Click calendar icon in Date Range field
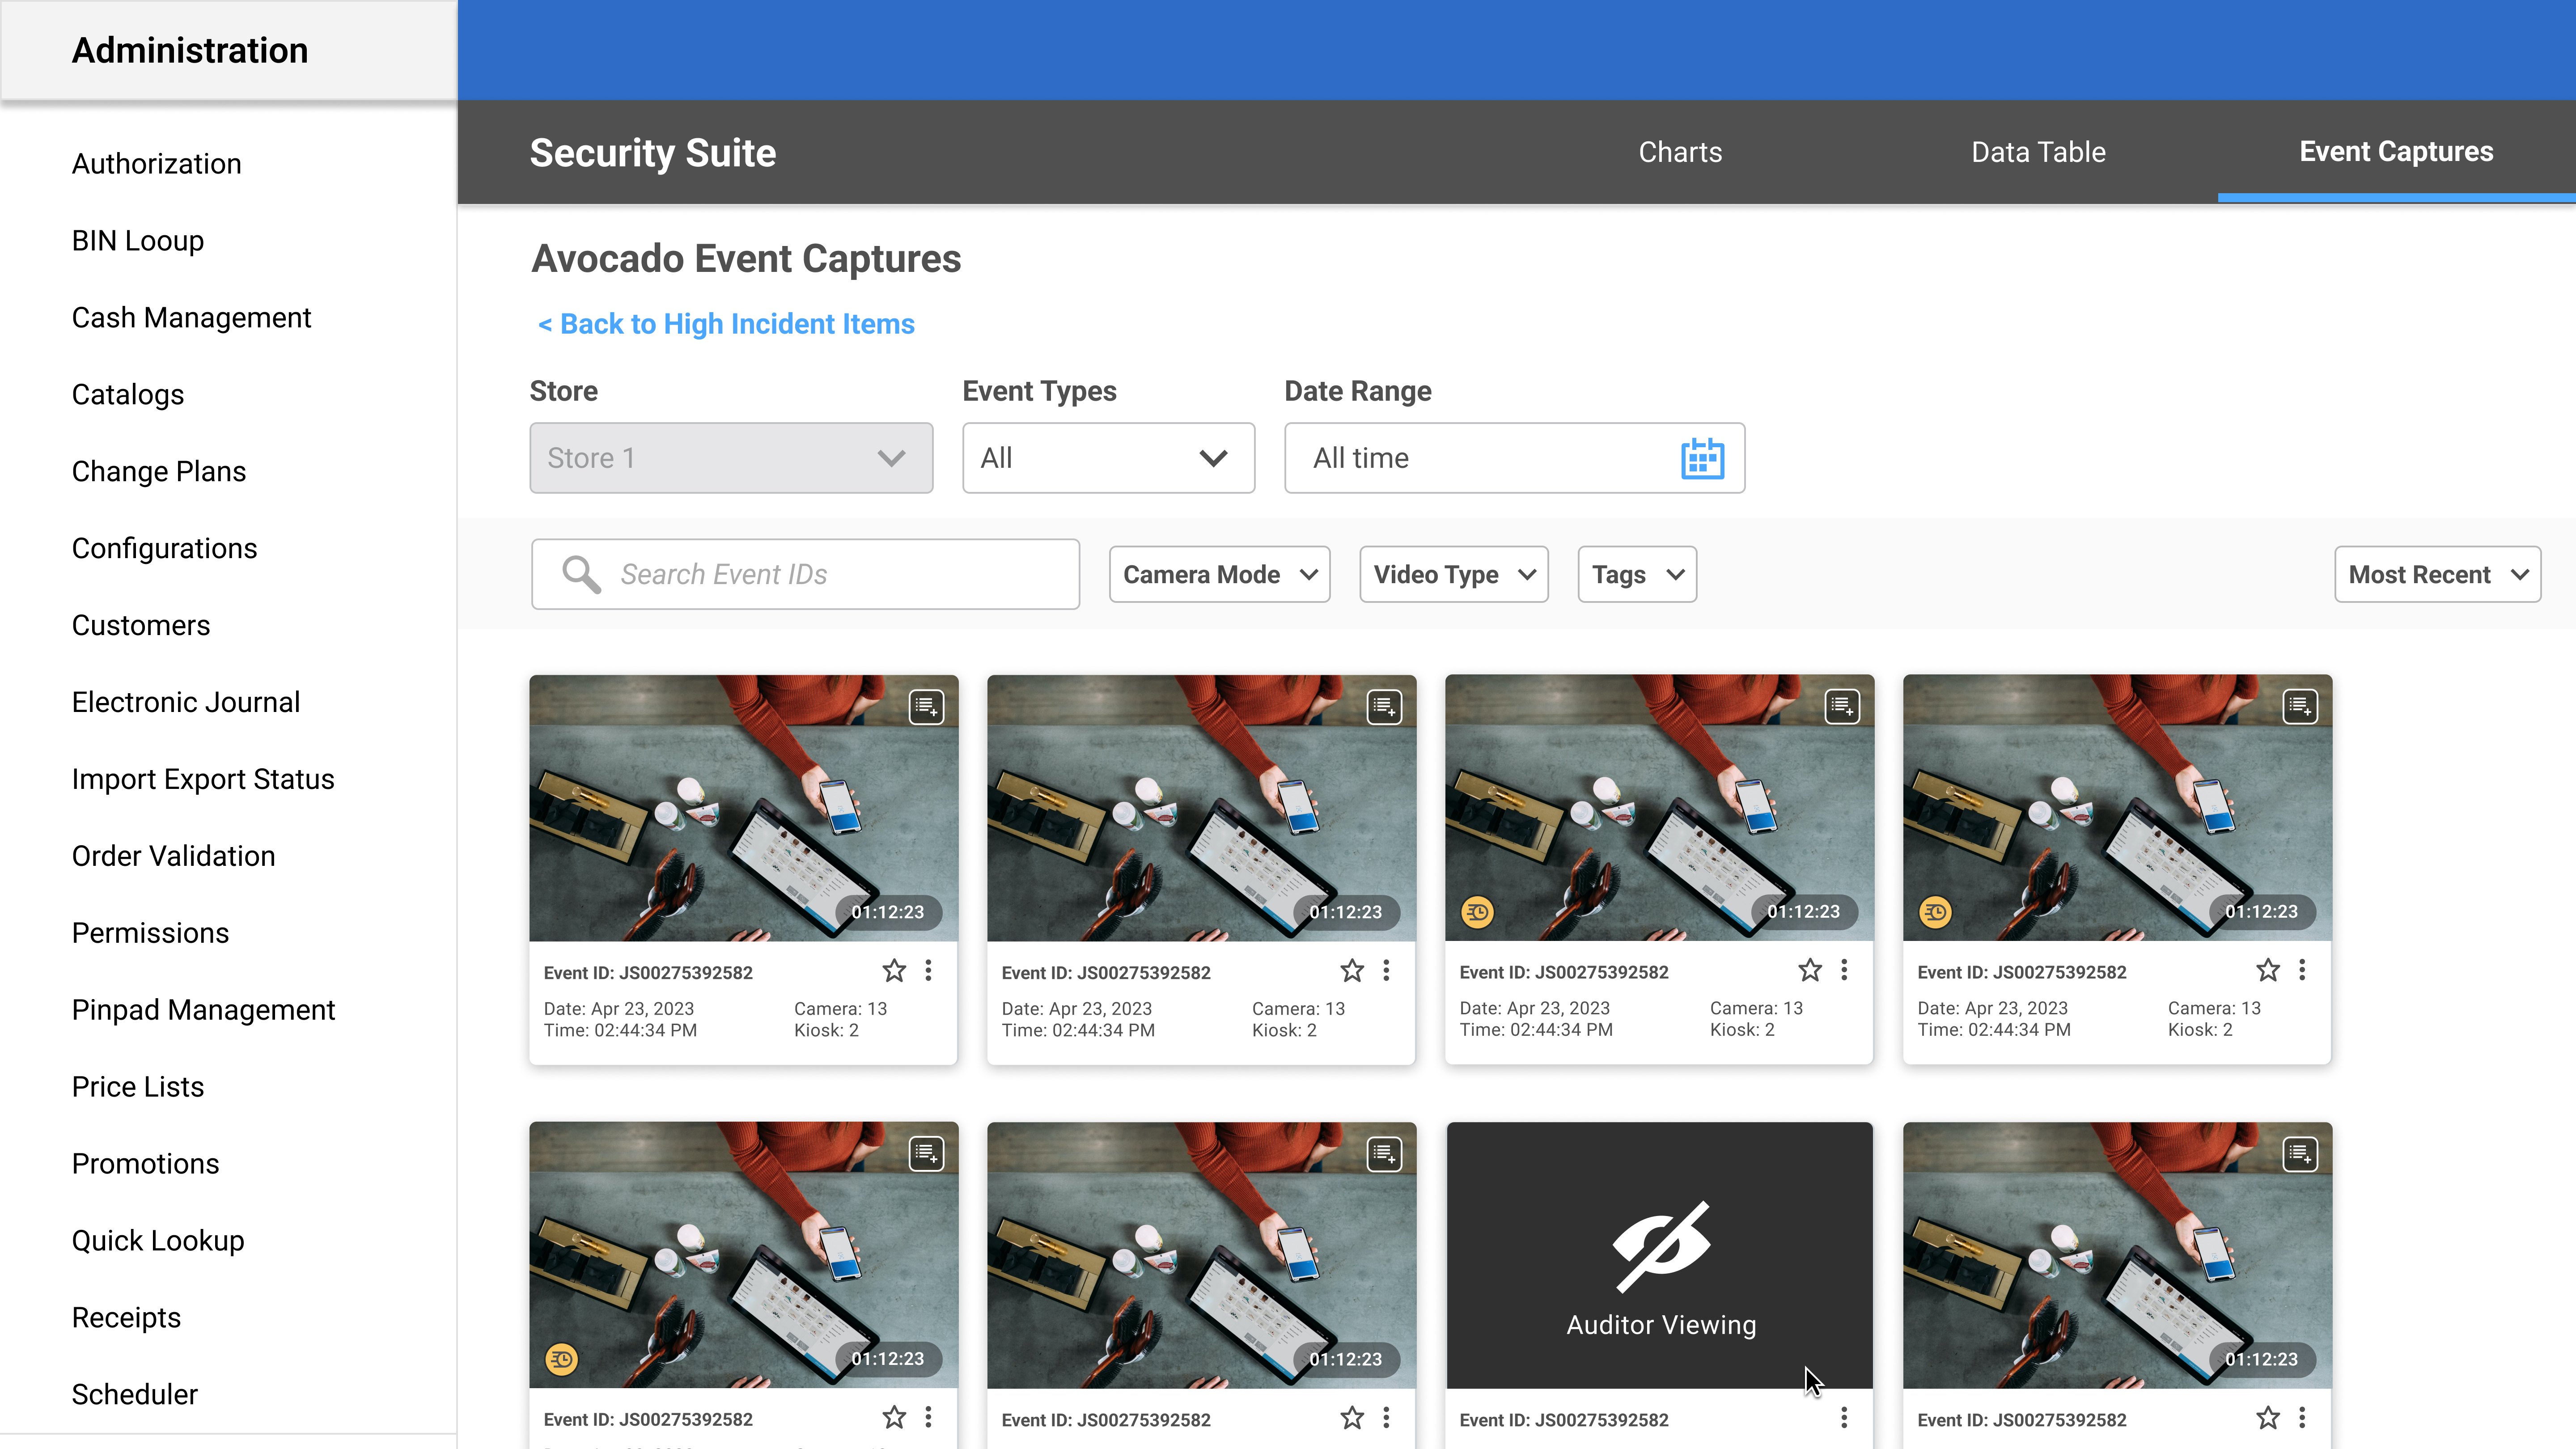Screen dimensions: 2576x1449 [x=1702, y=458]
